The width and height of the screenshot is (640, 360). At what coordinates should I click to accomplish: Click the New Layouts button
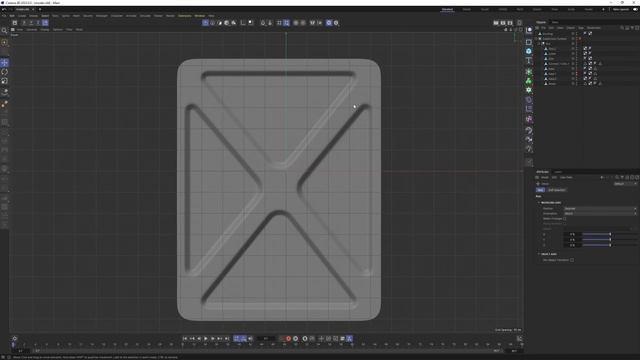[x=620, y=9]
